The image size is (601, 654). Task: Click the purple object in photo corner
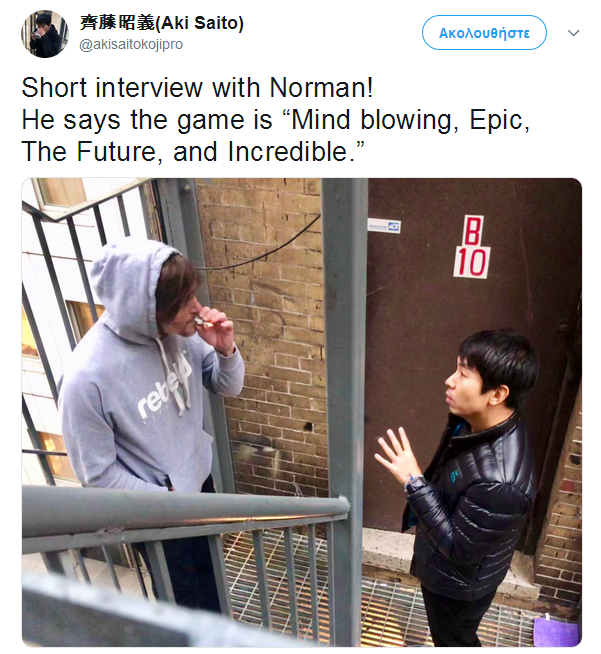[556, 631]
